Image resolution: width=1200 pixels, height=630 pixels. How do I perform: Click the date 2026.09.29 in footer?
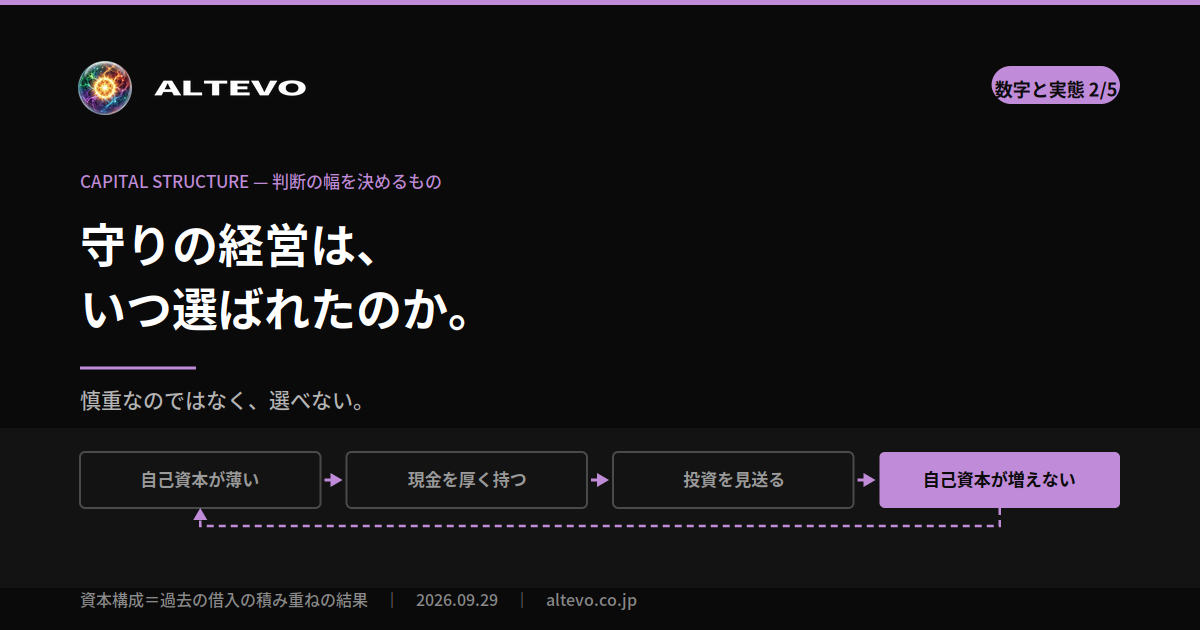(x=457, y=600)
